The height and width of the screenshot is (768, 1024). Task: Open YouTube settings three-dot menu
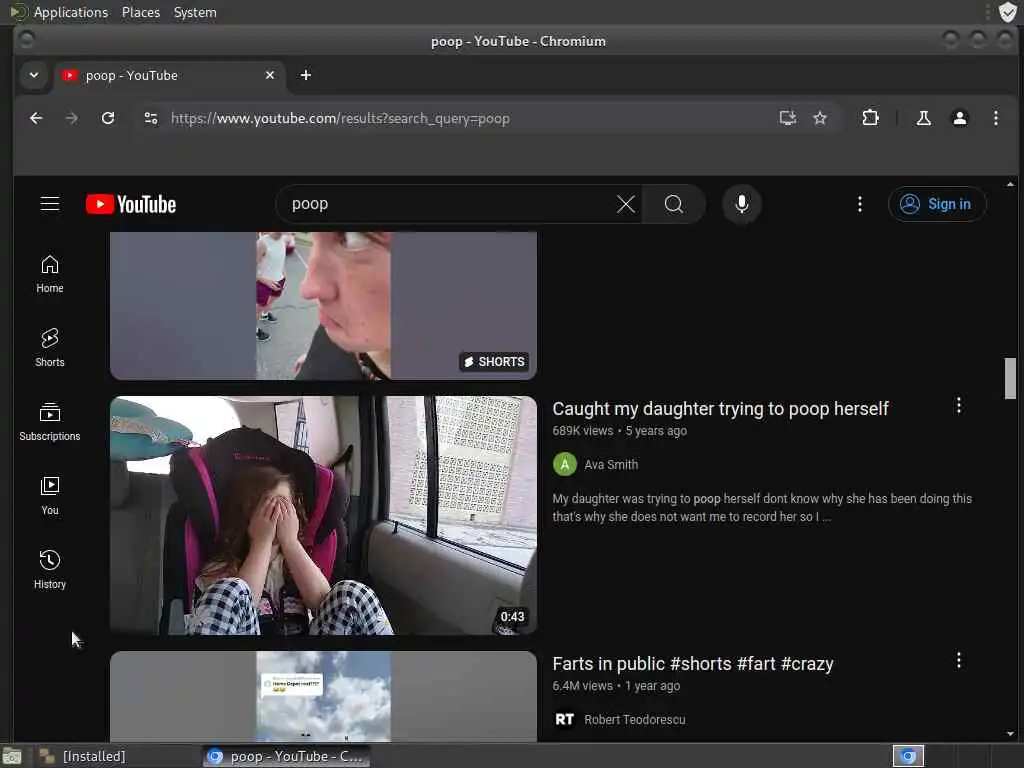pyautogui.click(x=859, y=204)
